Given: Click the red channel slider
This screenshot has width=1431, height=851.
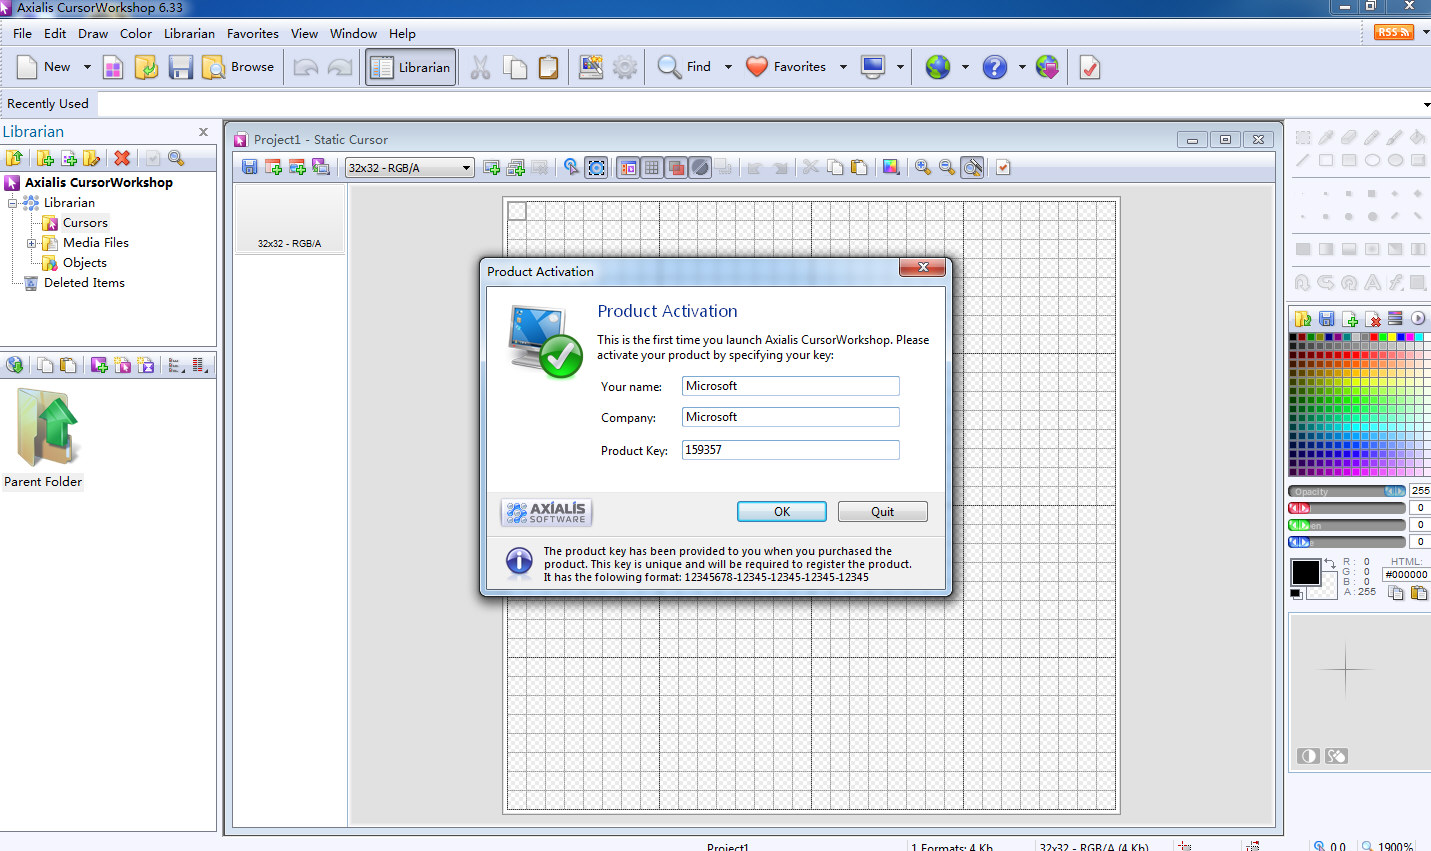Looking at the screenshot, I should click(x=1347, y=508).
